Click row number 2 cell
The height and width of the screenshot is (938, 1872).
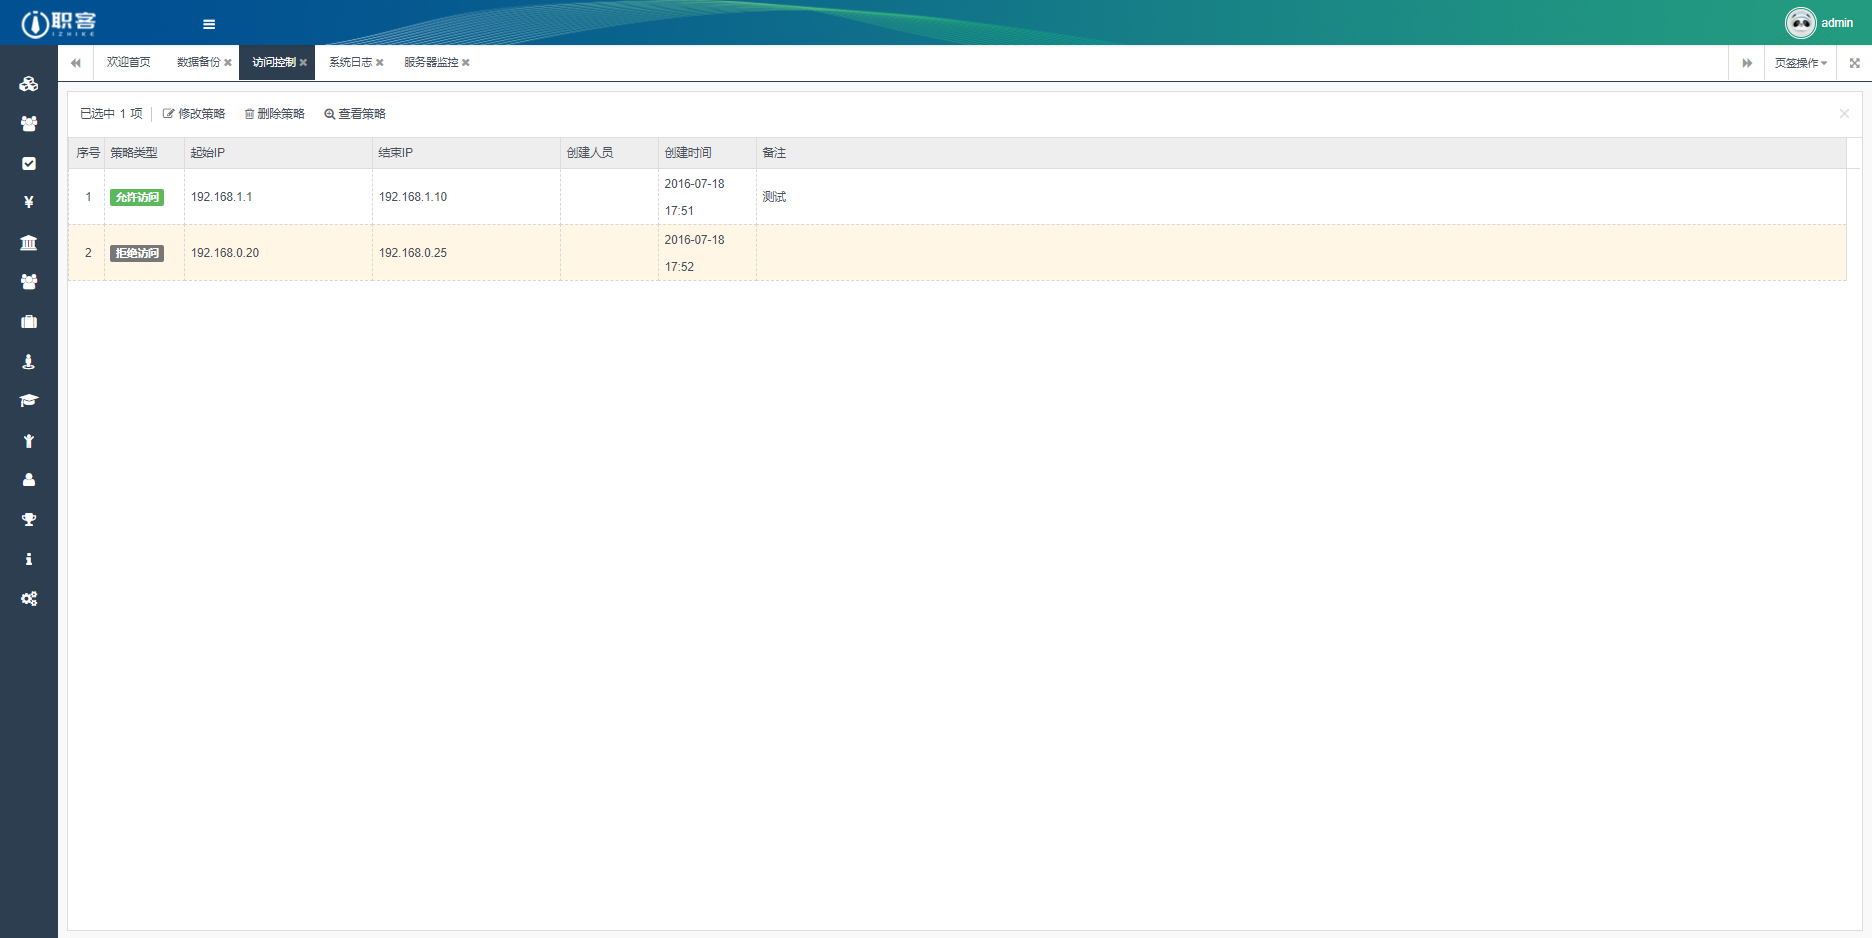coord(87,253)
